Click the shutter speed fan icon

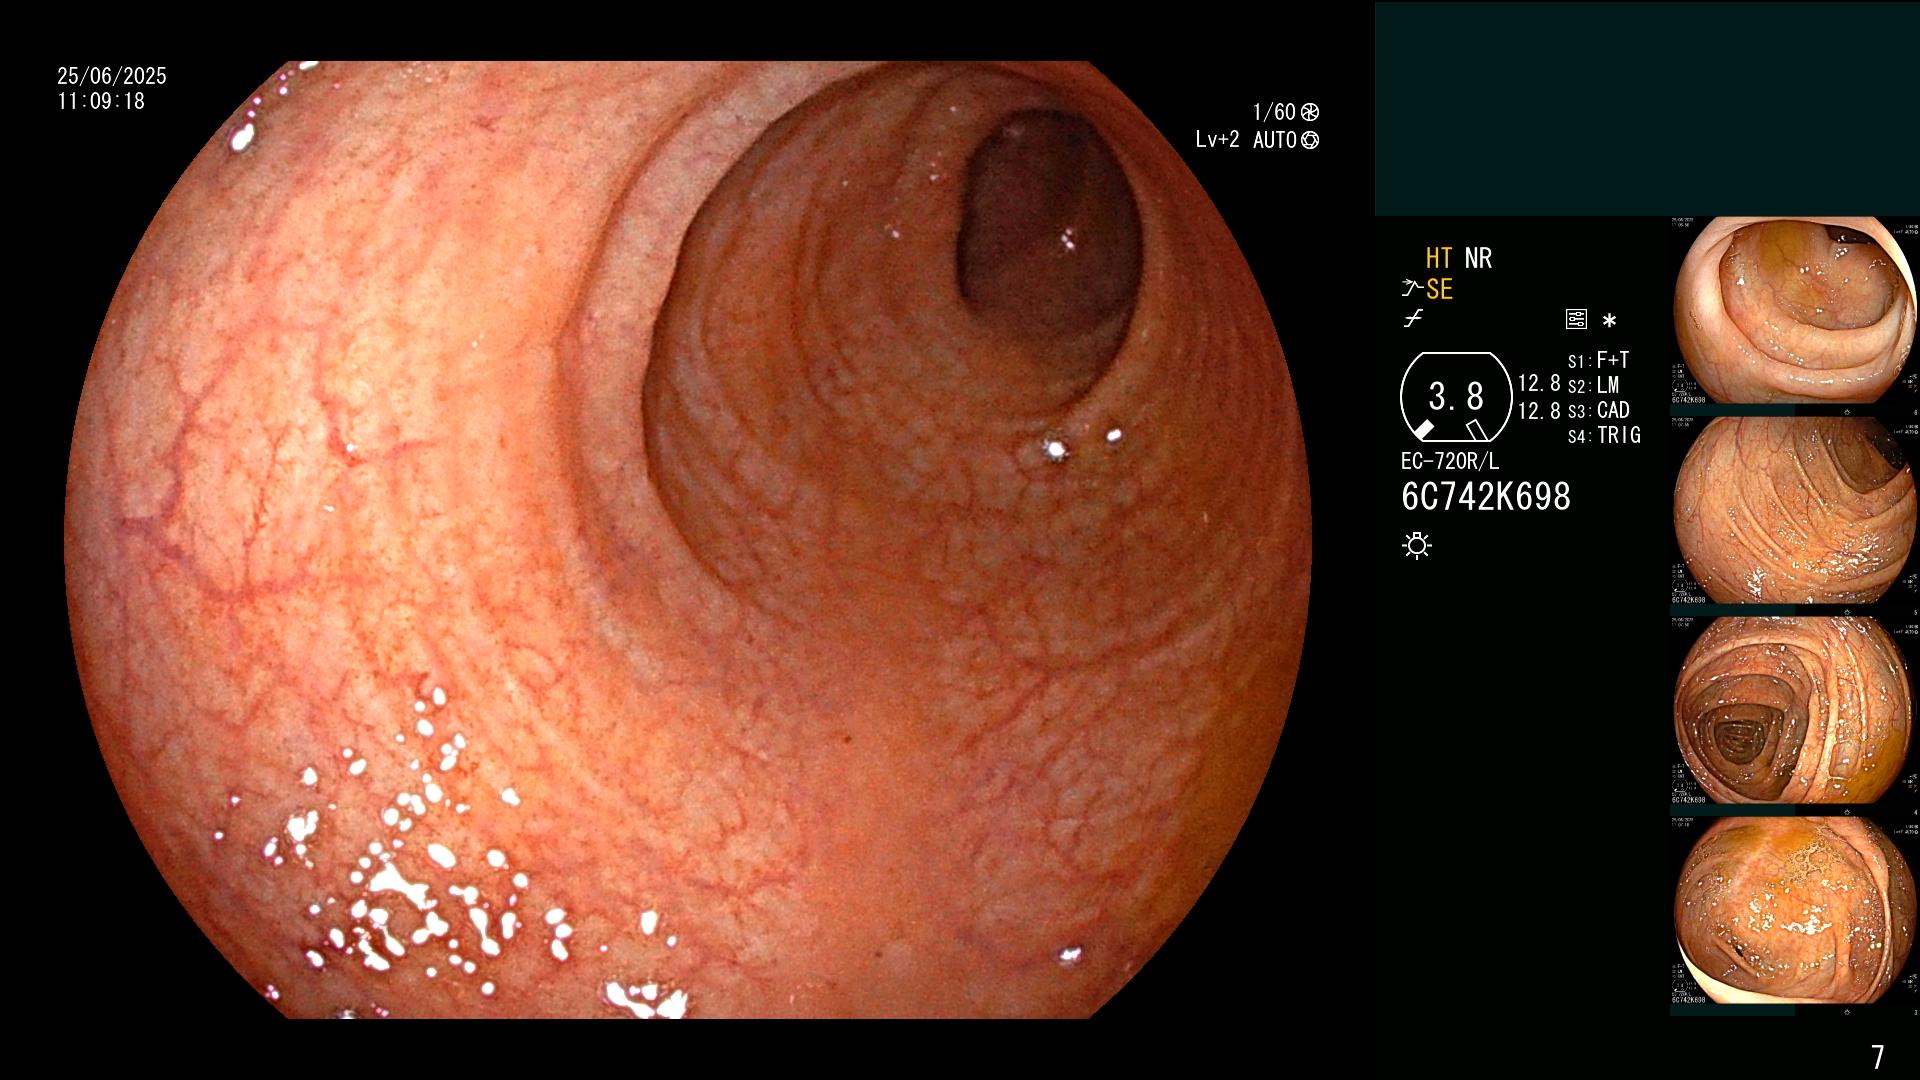(1310, 112)
